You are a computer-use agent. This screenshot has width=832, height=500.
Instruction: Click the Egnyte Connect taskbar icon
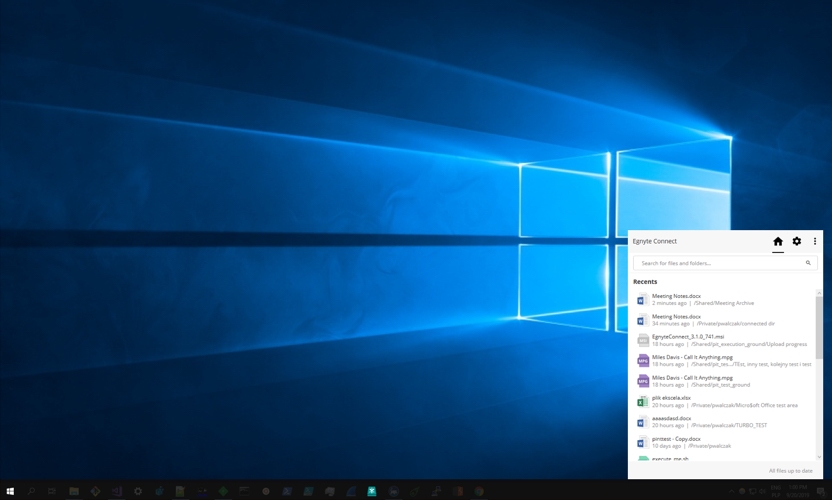(x=371, y=491)
